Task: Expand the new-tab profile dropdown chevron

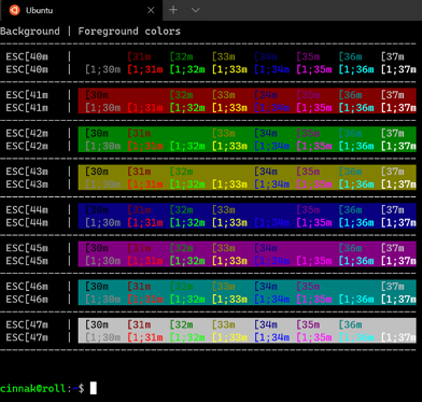Action: click(x=196, y=10)
